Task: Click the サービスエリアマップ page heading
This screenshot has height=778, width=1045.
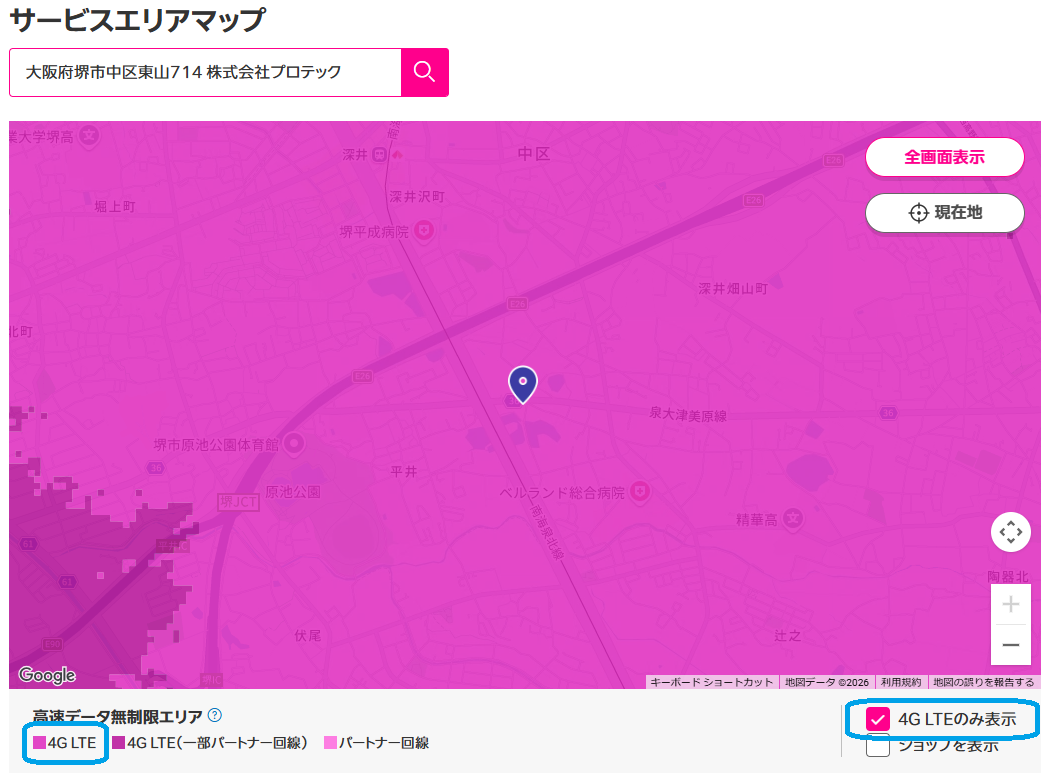Action: click(x=137, y=20)
